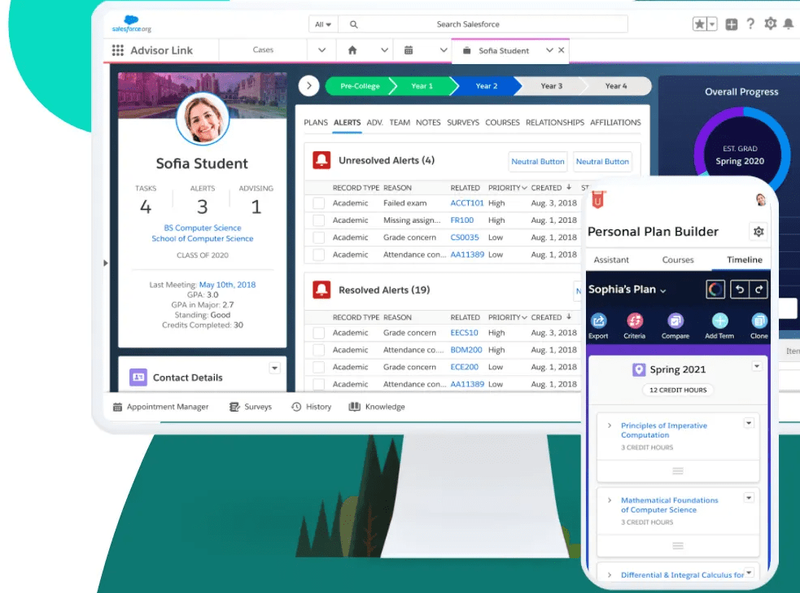Open the Cases tab dropdown chevron
800x593 pixels.
tap(321, 50)
